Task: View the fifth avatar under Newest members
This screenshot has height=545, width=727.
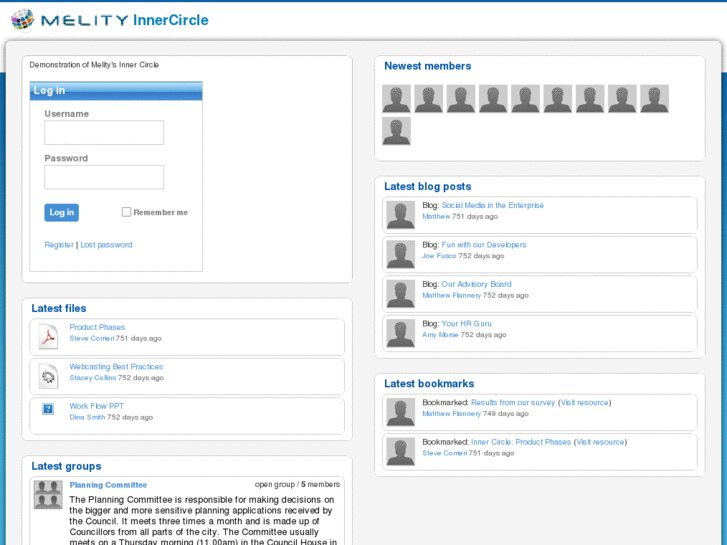Action: [525, 98]
